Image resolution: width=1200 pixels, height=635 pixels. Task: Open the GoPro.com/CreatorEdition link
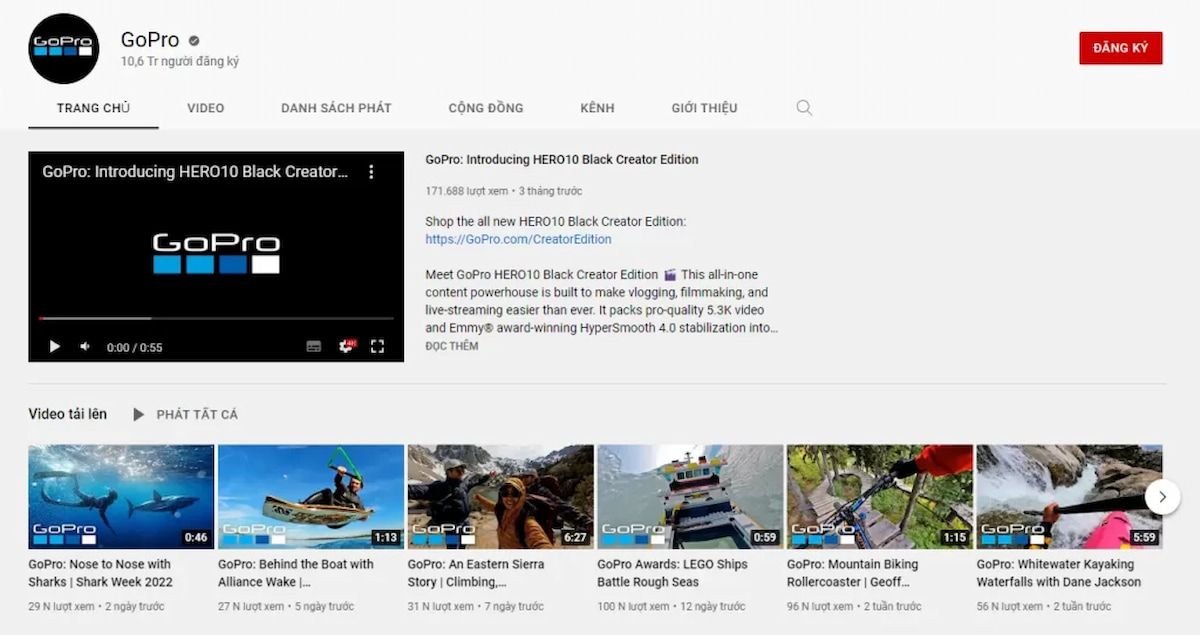point(518,240)
